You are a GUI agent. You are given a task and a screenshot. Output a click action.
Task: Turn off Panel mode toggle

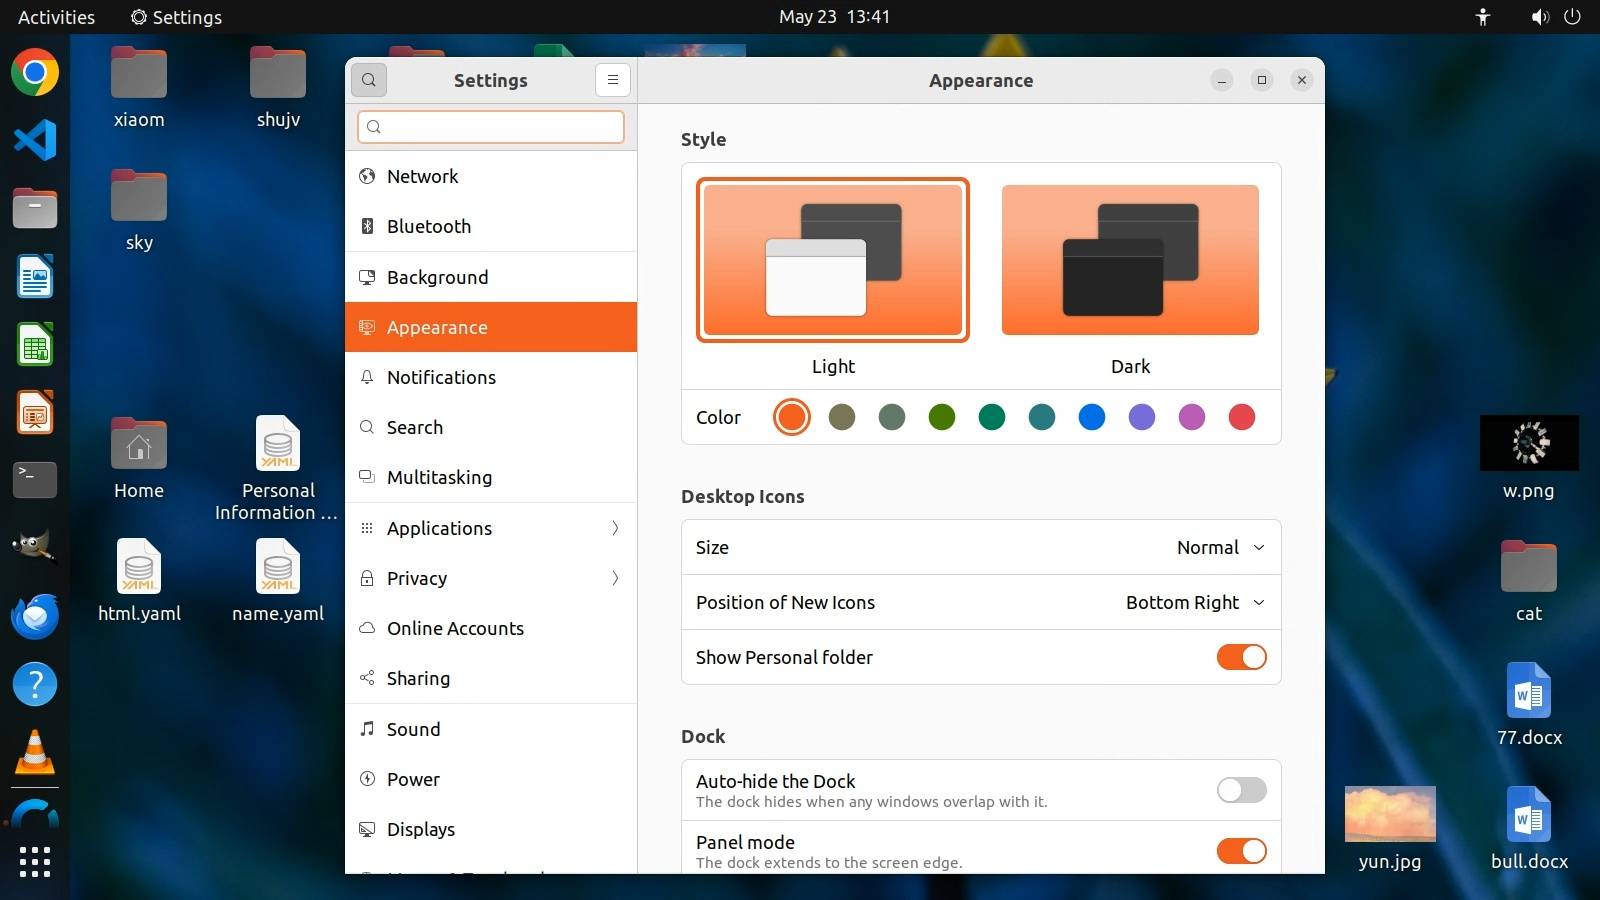(1241, 851)
